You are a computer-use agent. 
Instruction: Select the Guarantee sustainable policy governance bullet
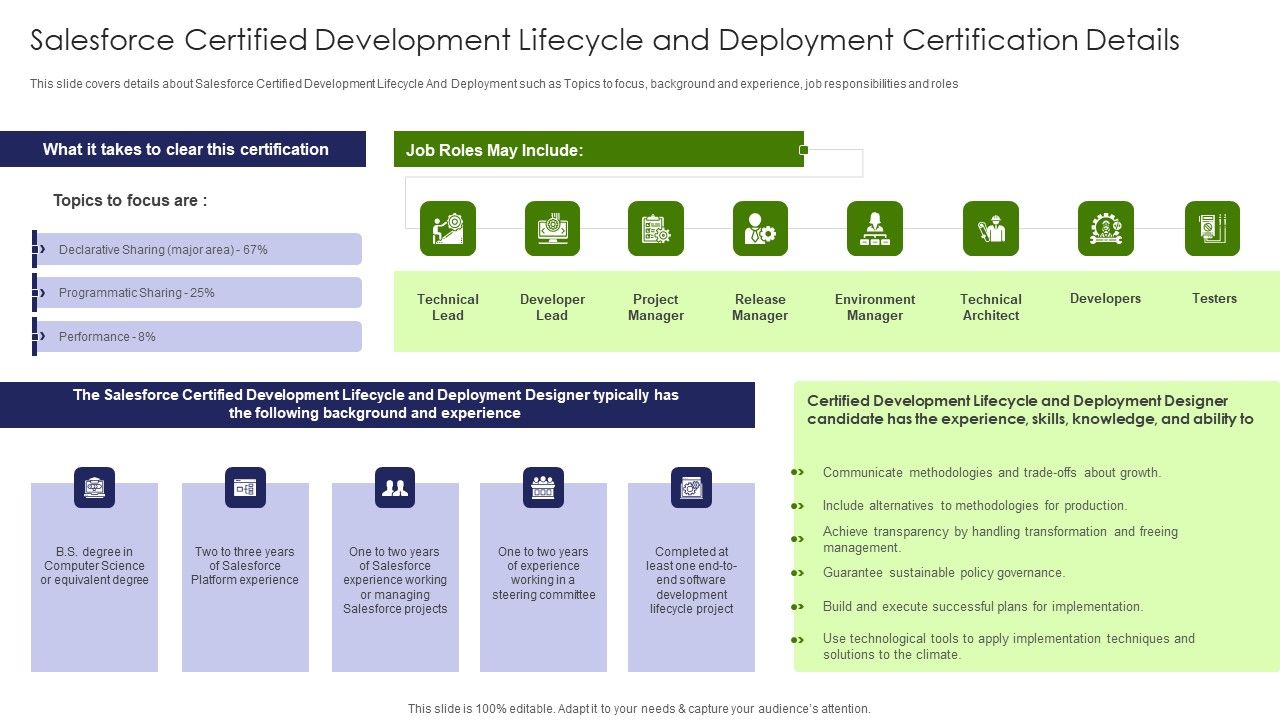click(943, 573)
